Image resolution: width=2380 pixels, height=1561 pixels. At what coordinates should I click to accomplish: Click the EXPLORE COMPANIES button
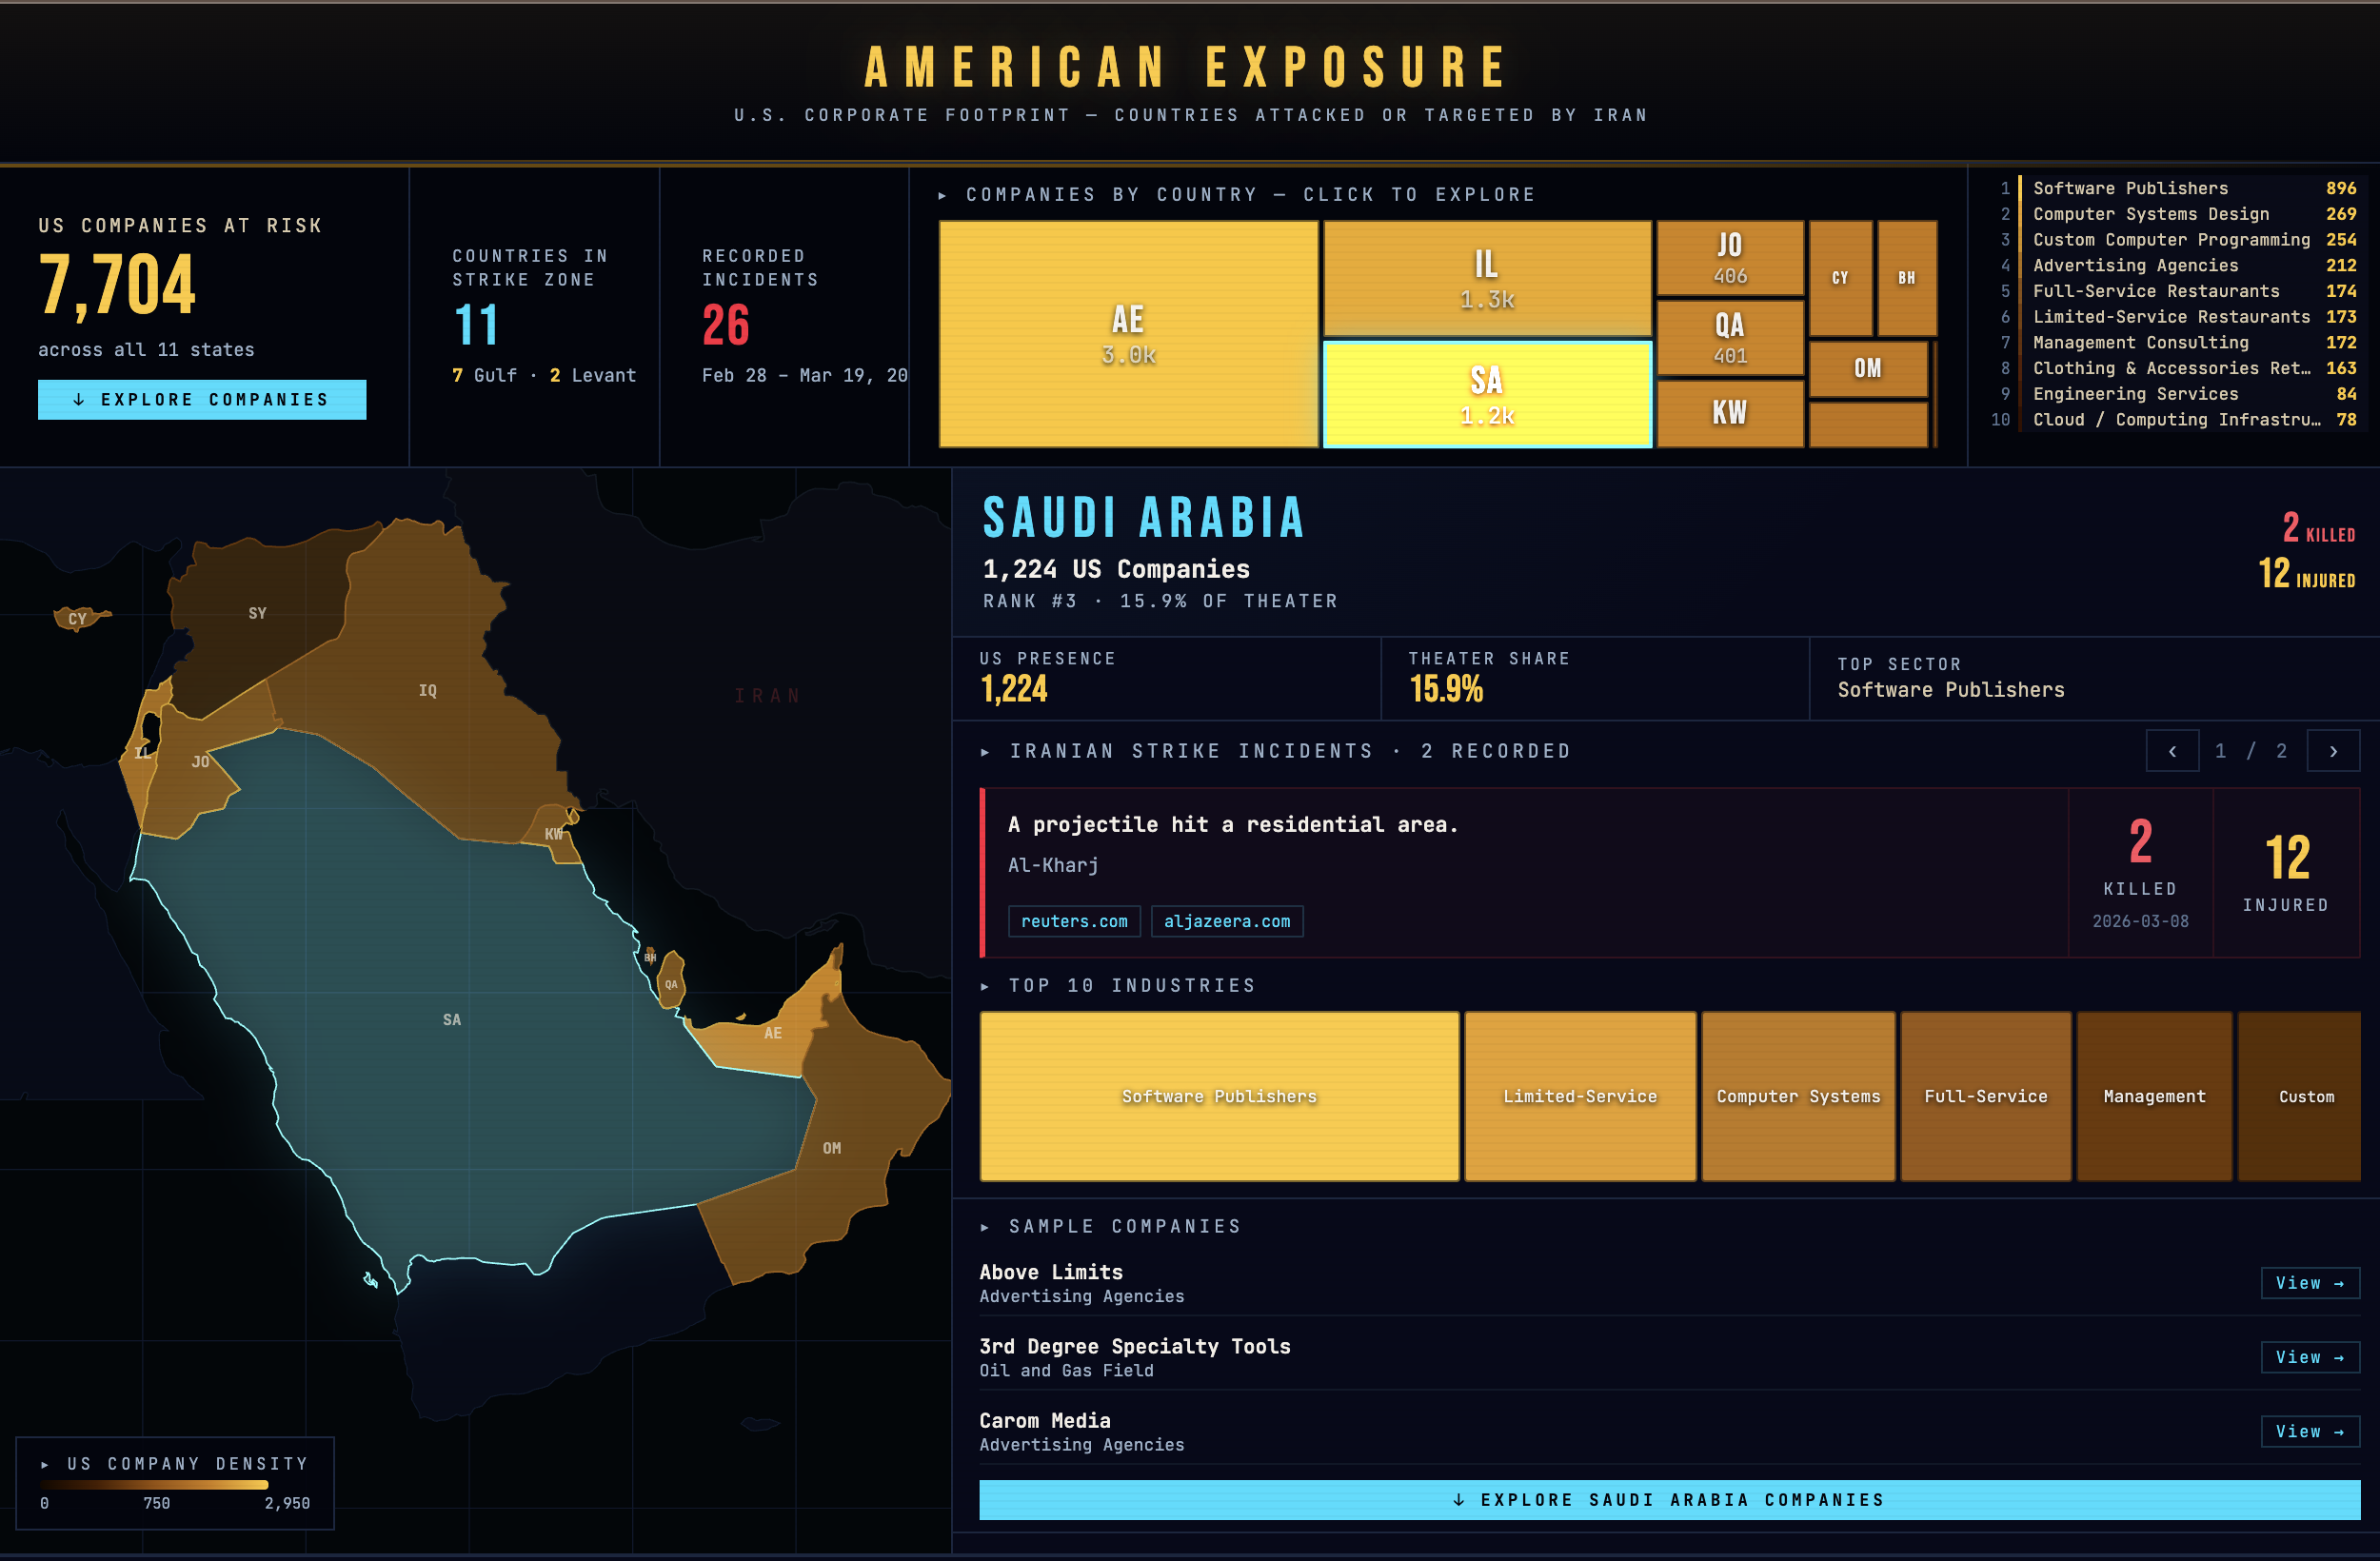coord(202,399)
